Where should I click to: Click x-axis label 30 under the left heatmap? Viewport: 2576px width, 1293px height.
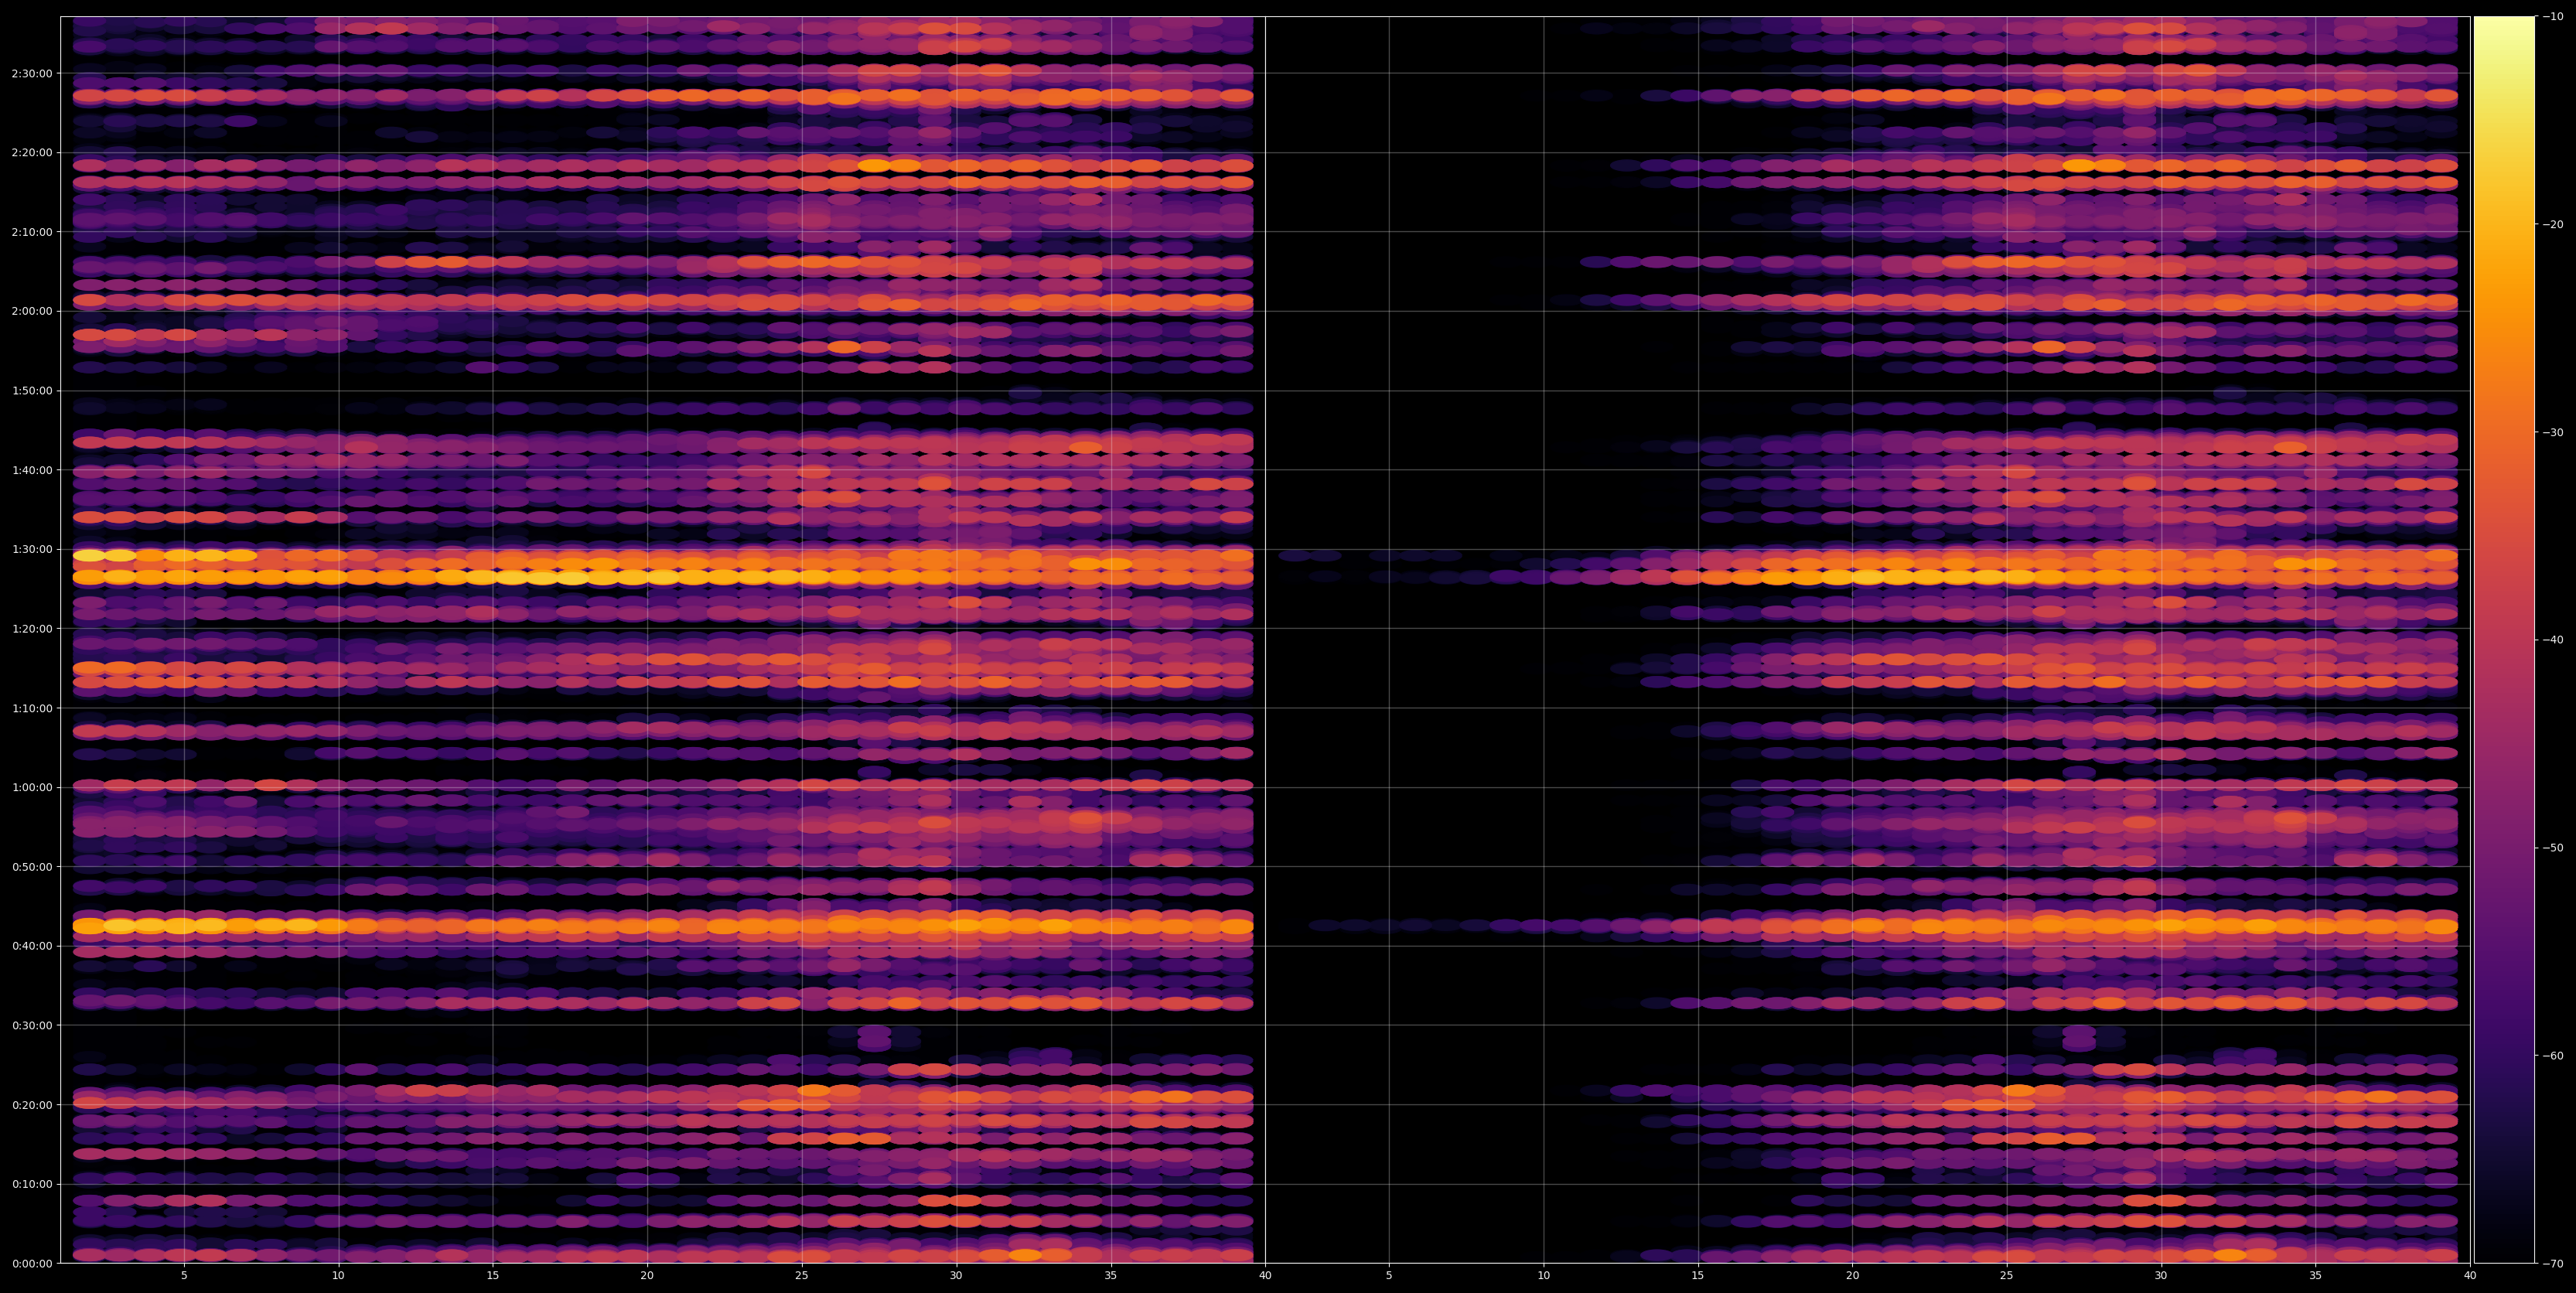pyautogui.click(x=956, y=1276)
